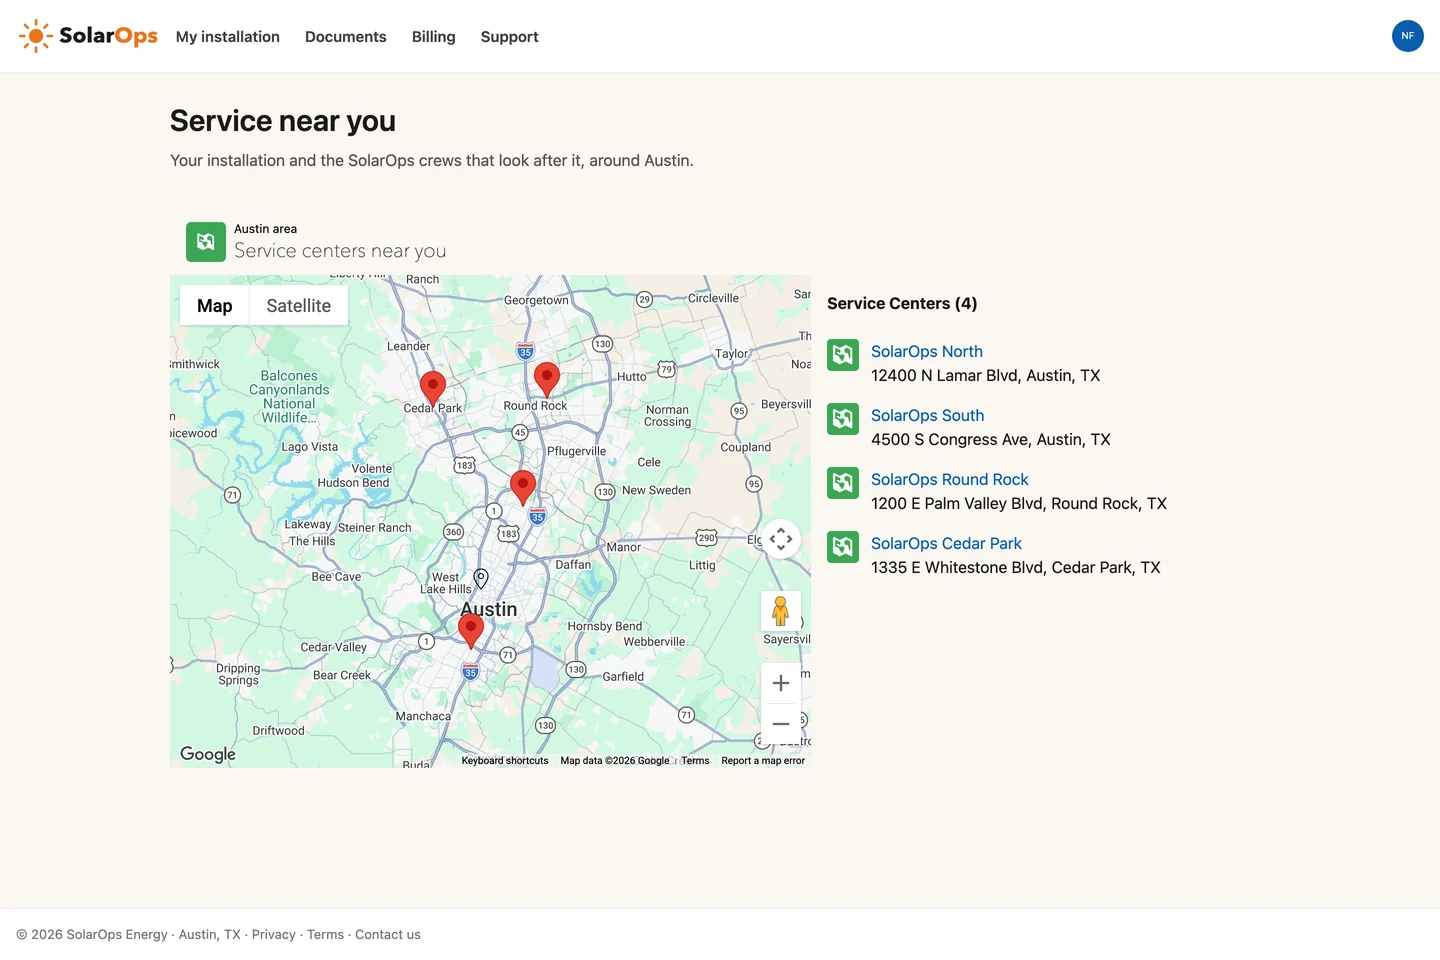Click the Street View pegman icon
The height and width of the screenshot is (960, 1440).
coord(781,611)
